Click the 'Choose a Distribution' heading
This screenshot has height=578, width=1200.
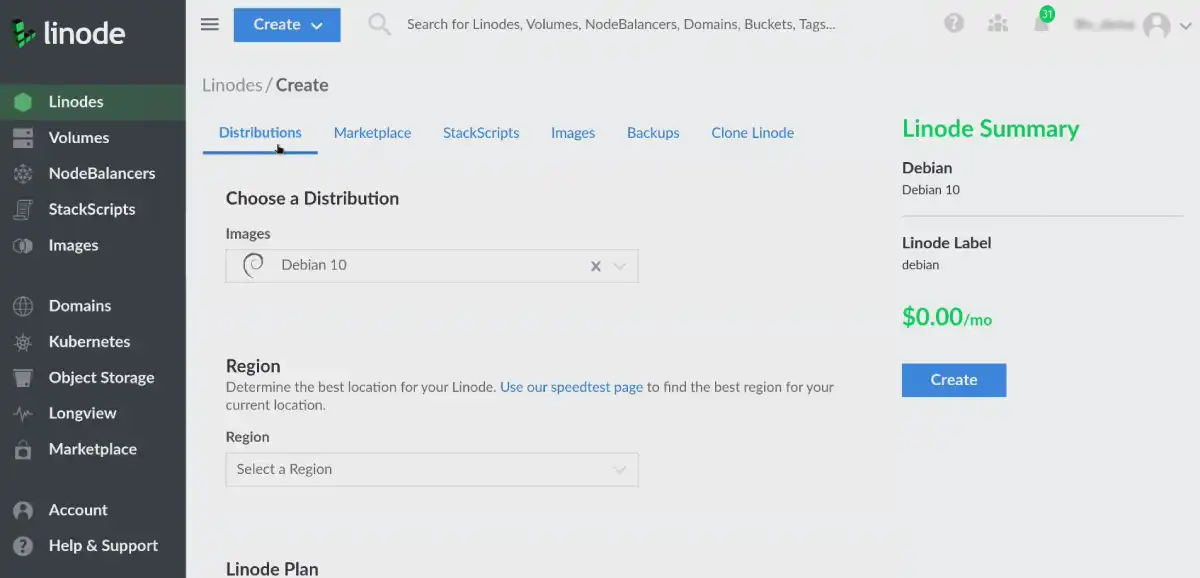pyautogui.click(x=312, y=198)
